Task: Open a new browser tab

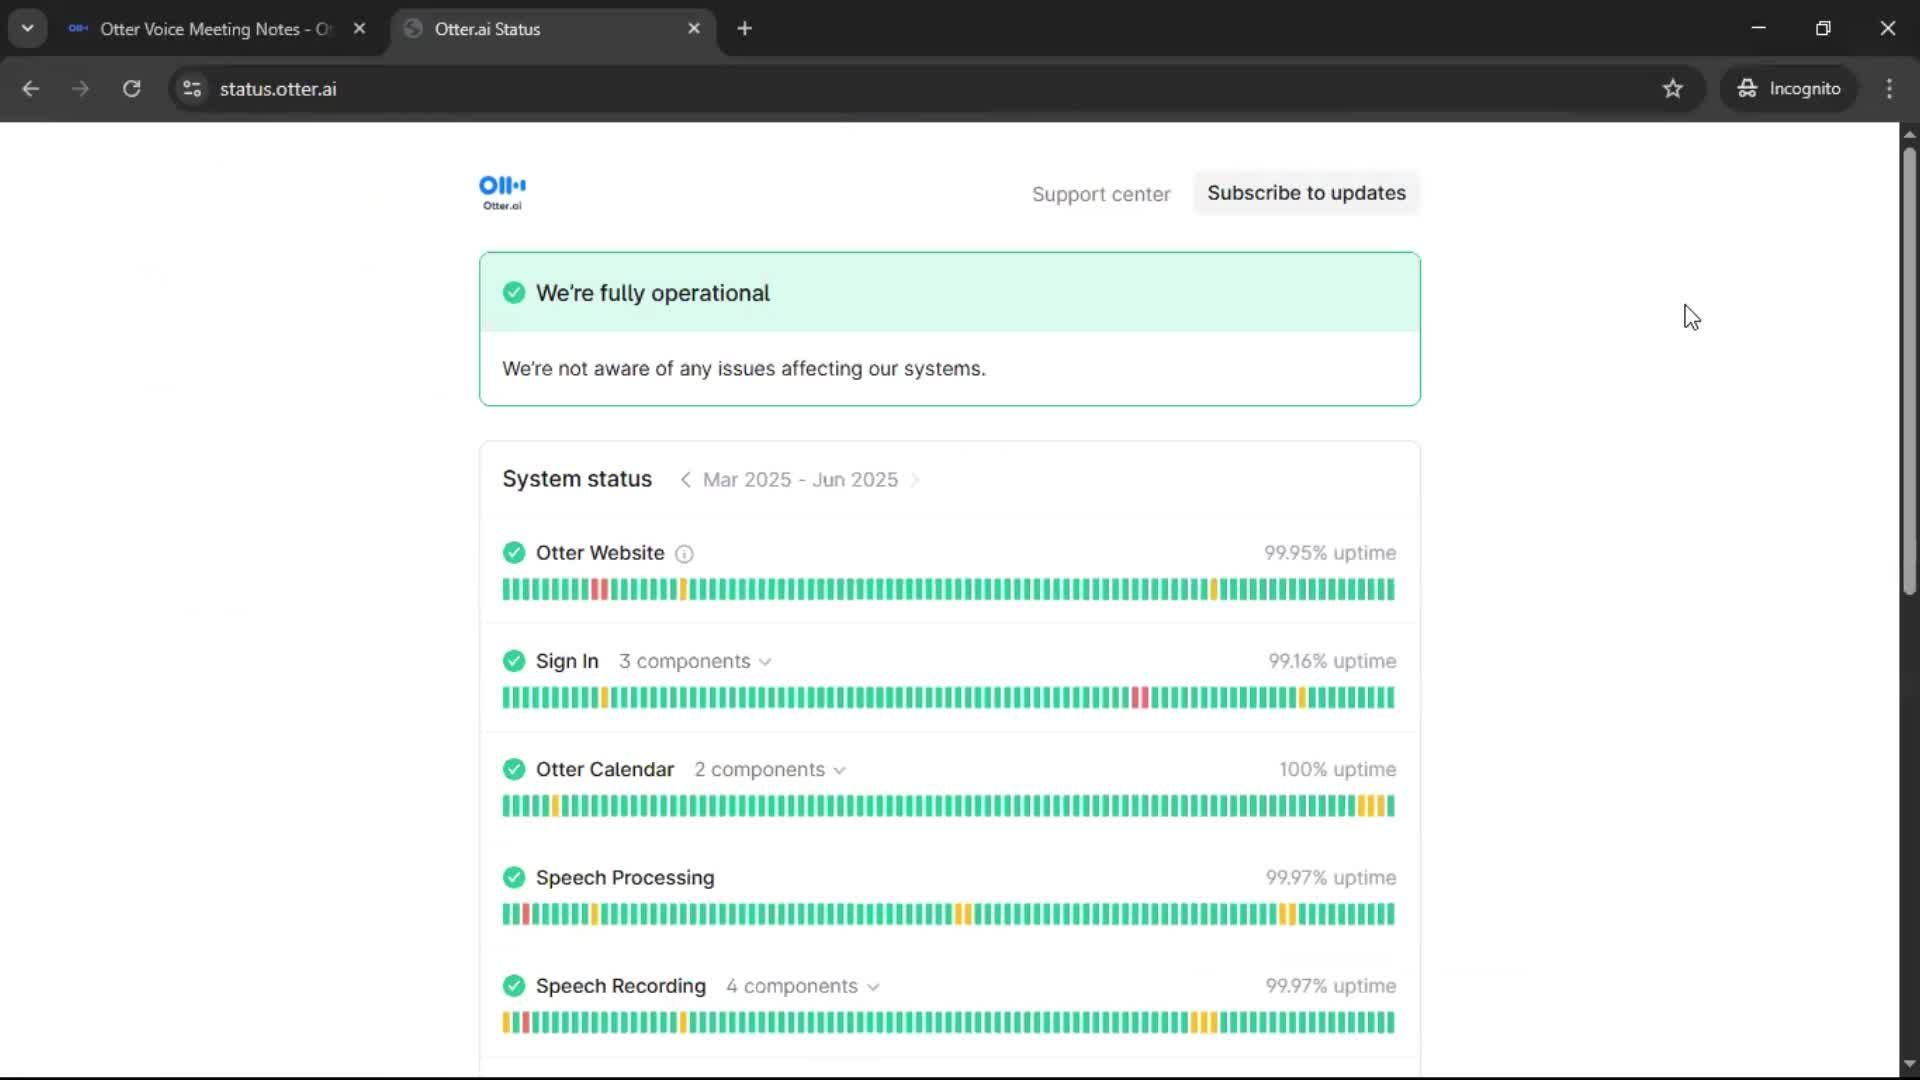Action: [x=744, y=29]
